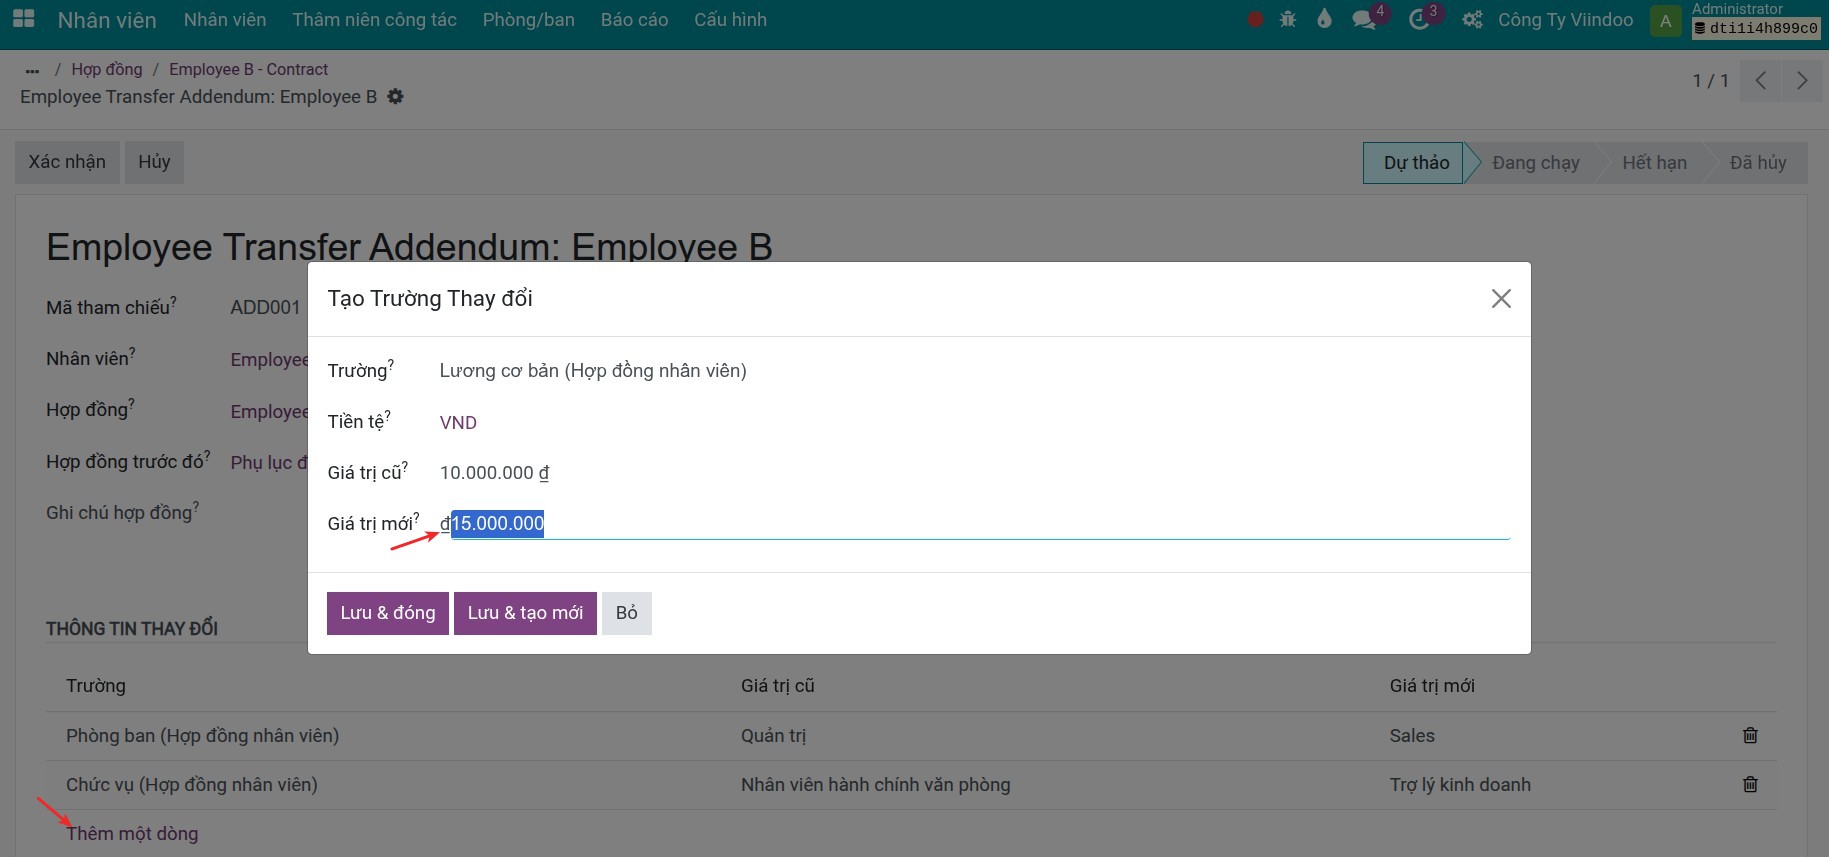
Task: Open the Cấu hình menu
Action: click(x=730, y=20)
